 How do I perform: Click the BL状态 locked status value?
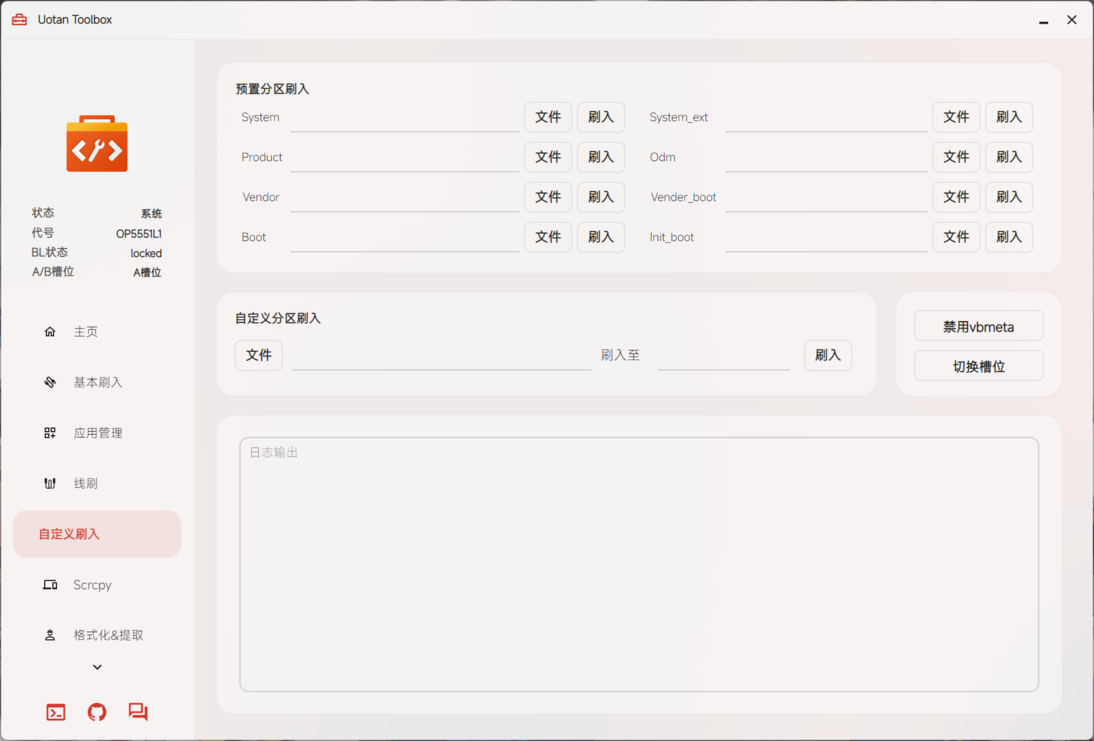click(x=146, y=252)
